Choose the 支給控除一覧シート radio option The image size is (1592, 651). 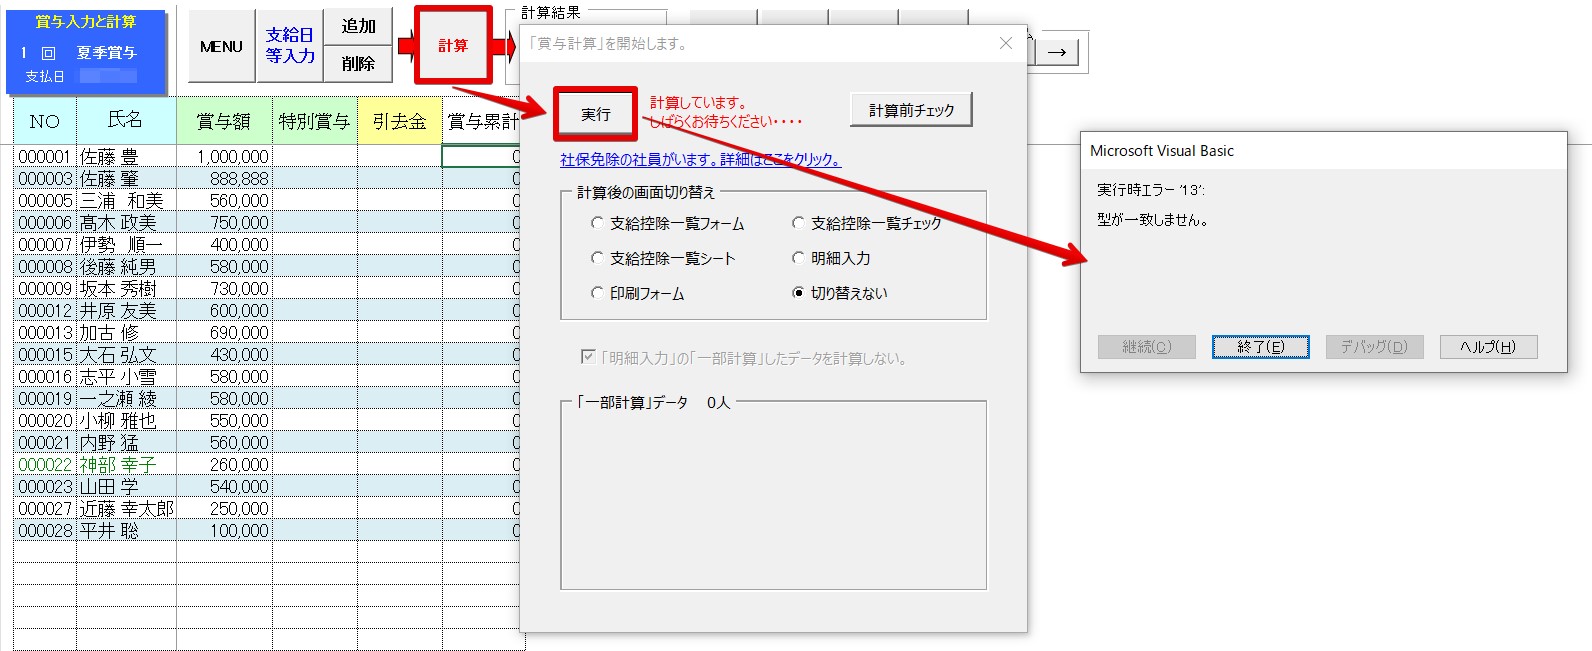598,259
